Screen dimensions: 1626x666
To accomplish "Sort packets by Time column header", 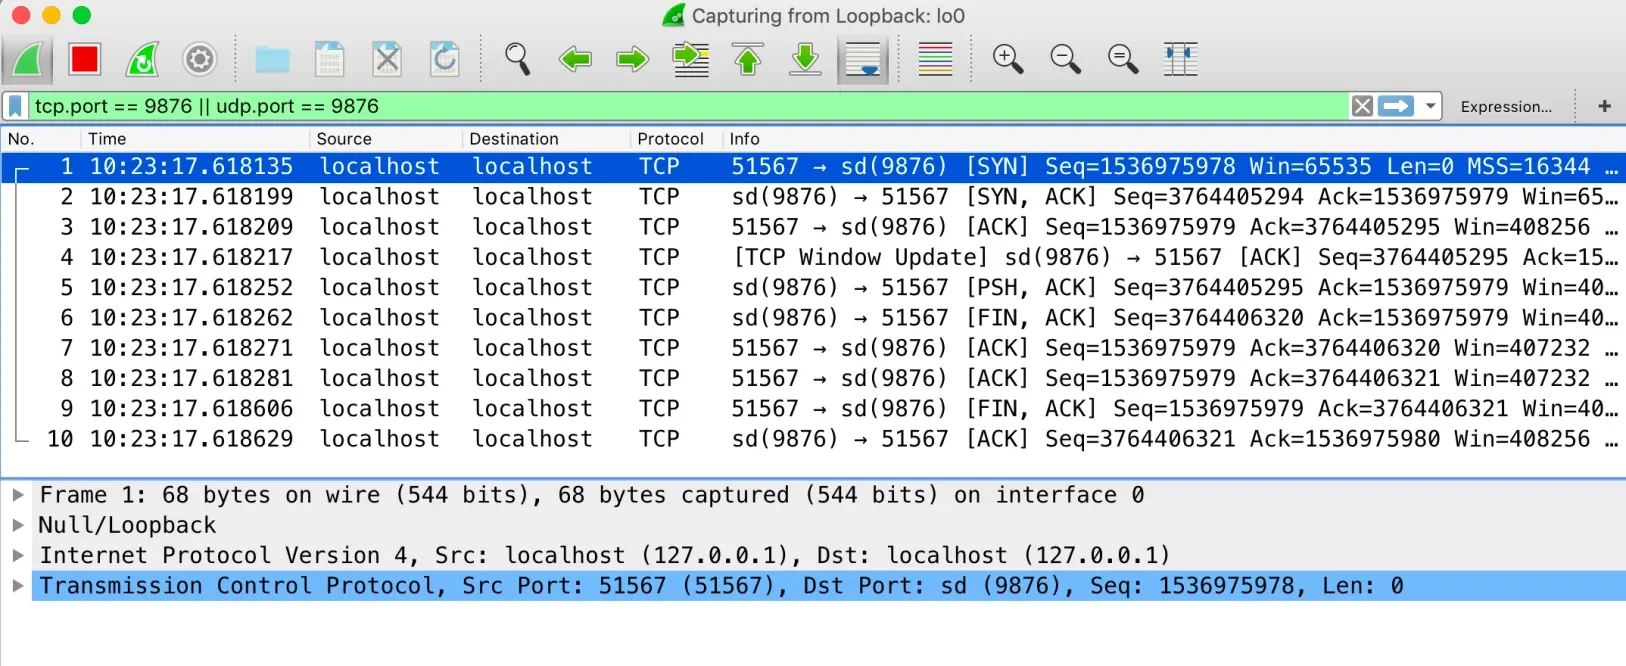I will coord(107,139).
